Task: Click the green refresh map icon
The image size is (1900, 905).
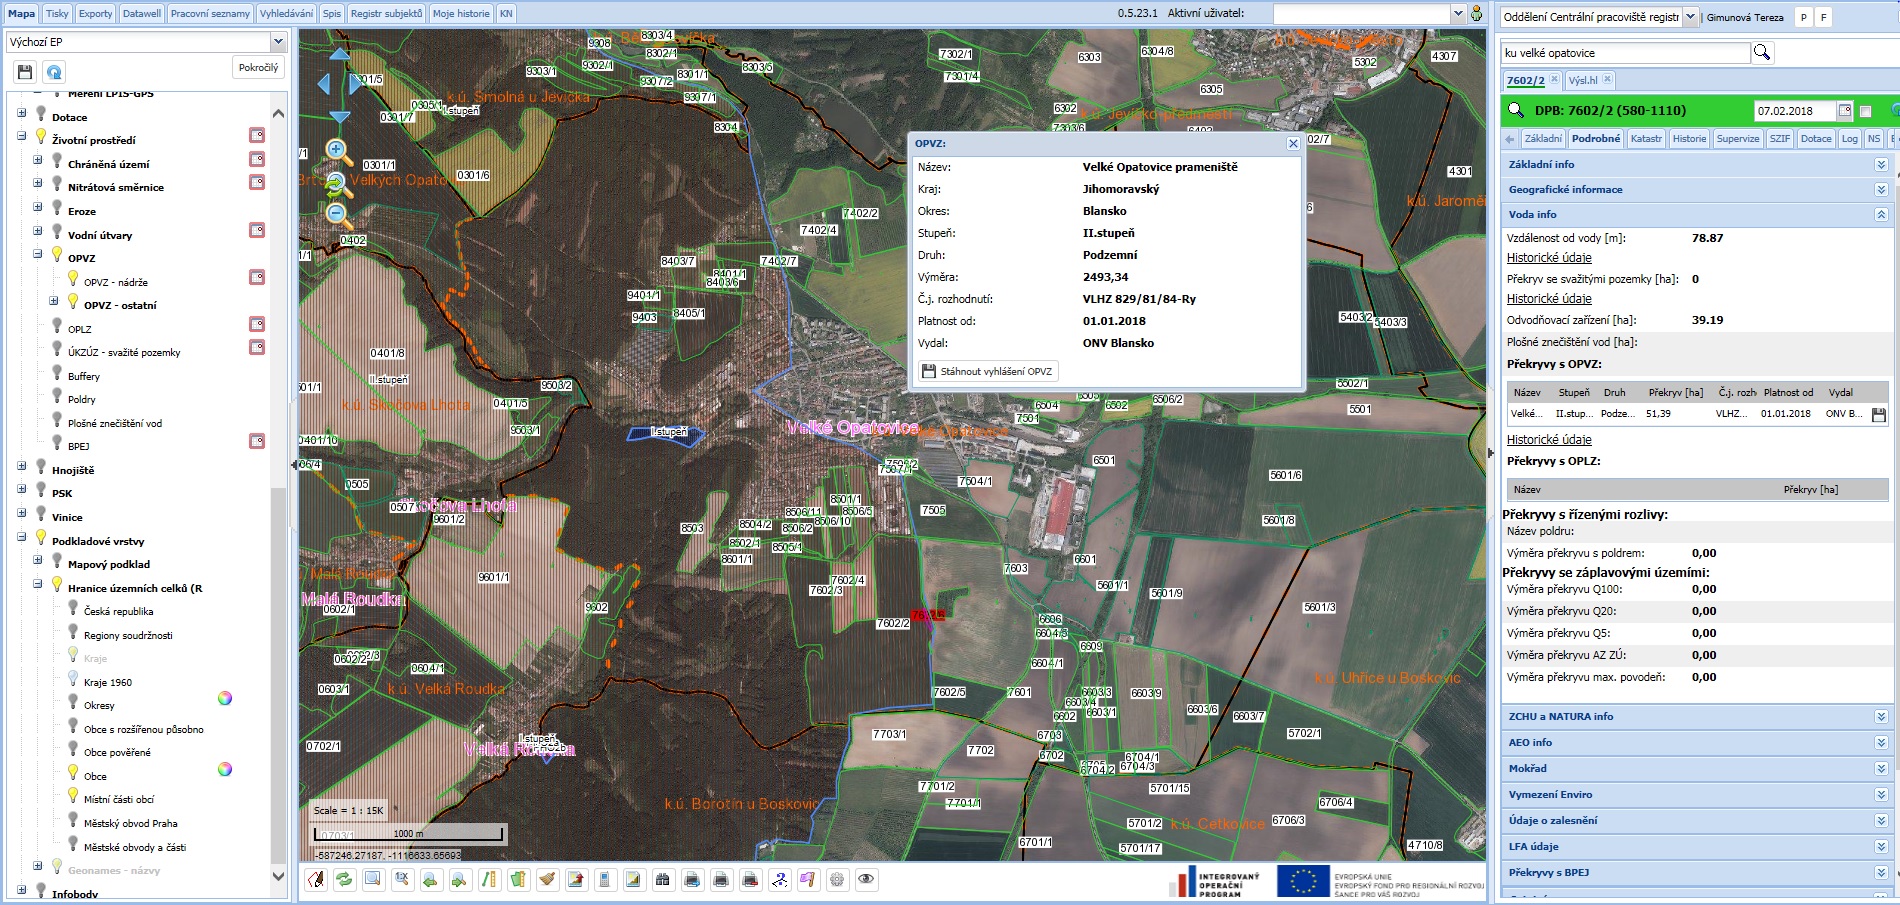Action: point(344,880)
